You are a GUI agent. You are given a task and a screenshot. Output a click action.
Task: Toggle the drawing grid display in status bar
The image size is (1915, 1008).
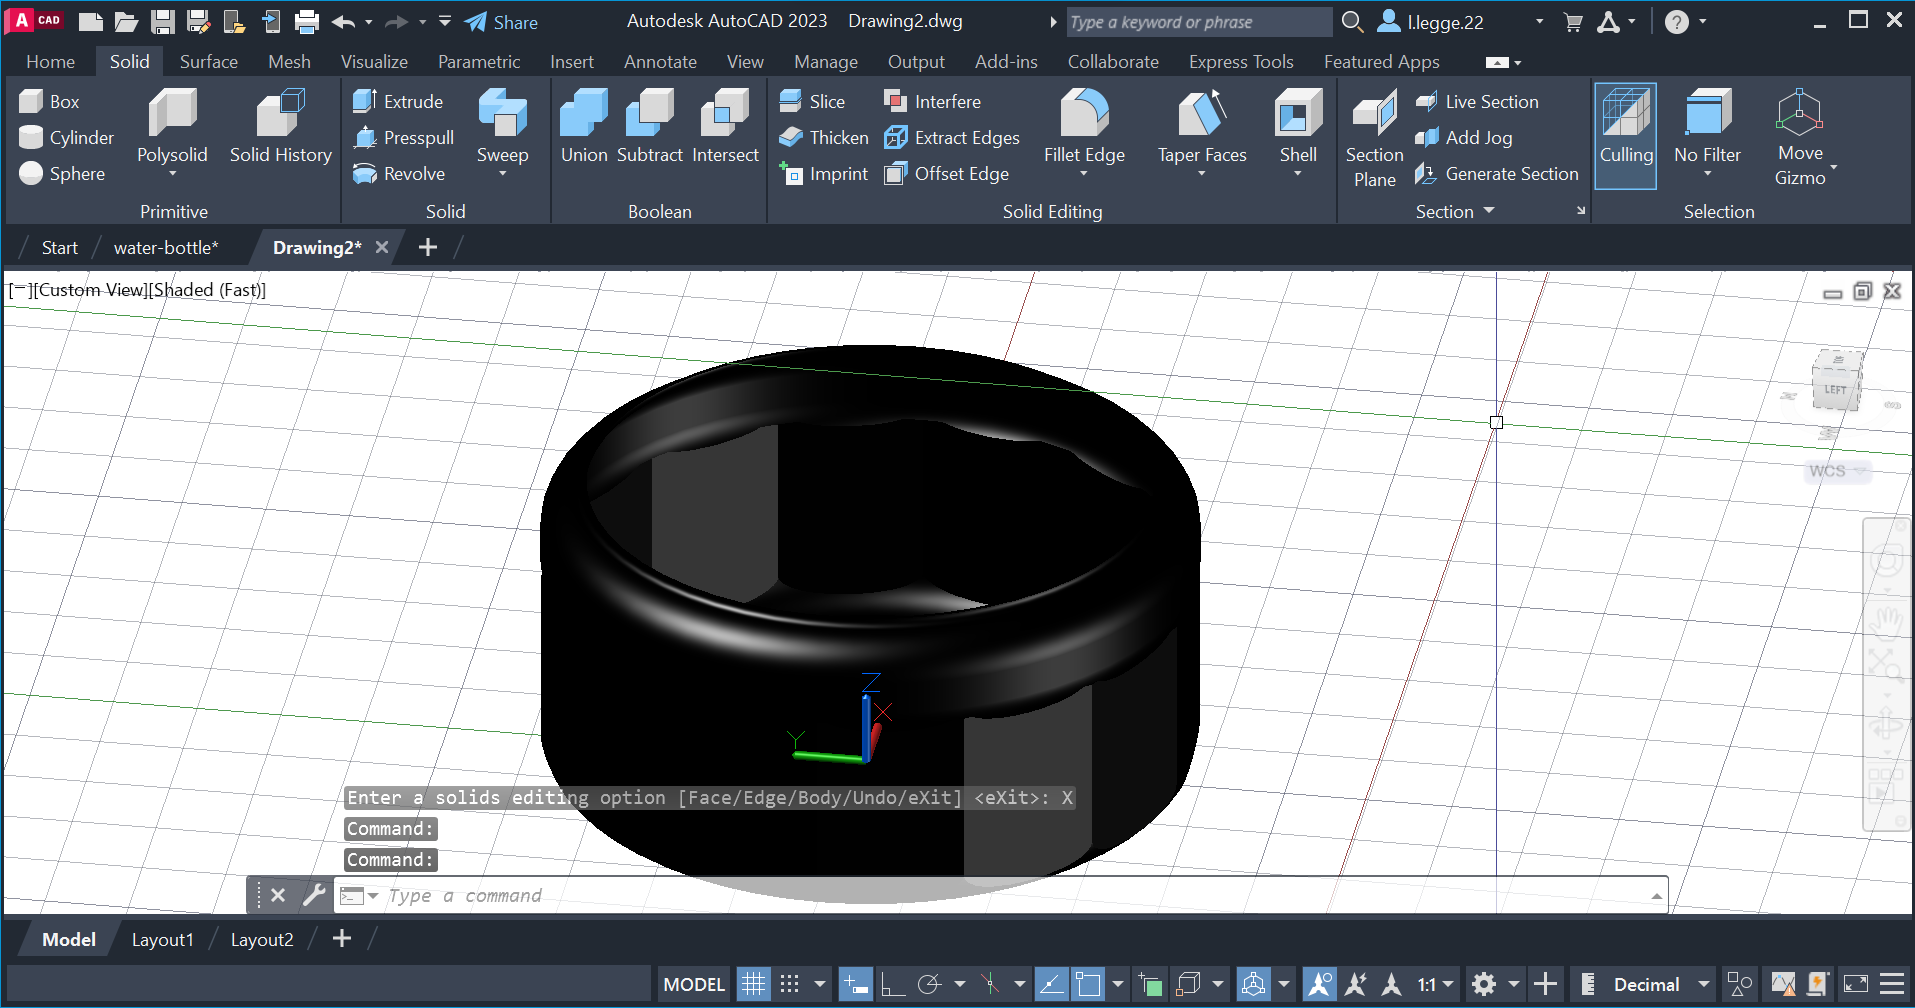click(754, 984)
